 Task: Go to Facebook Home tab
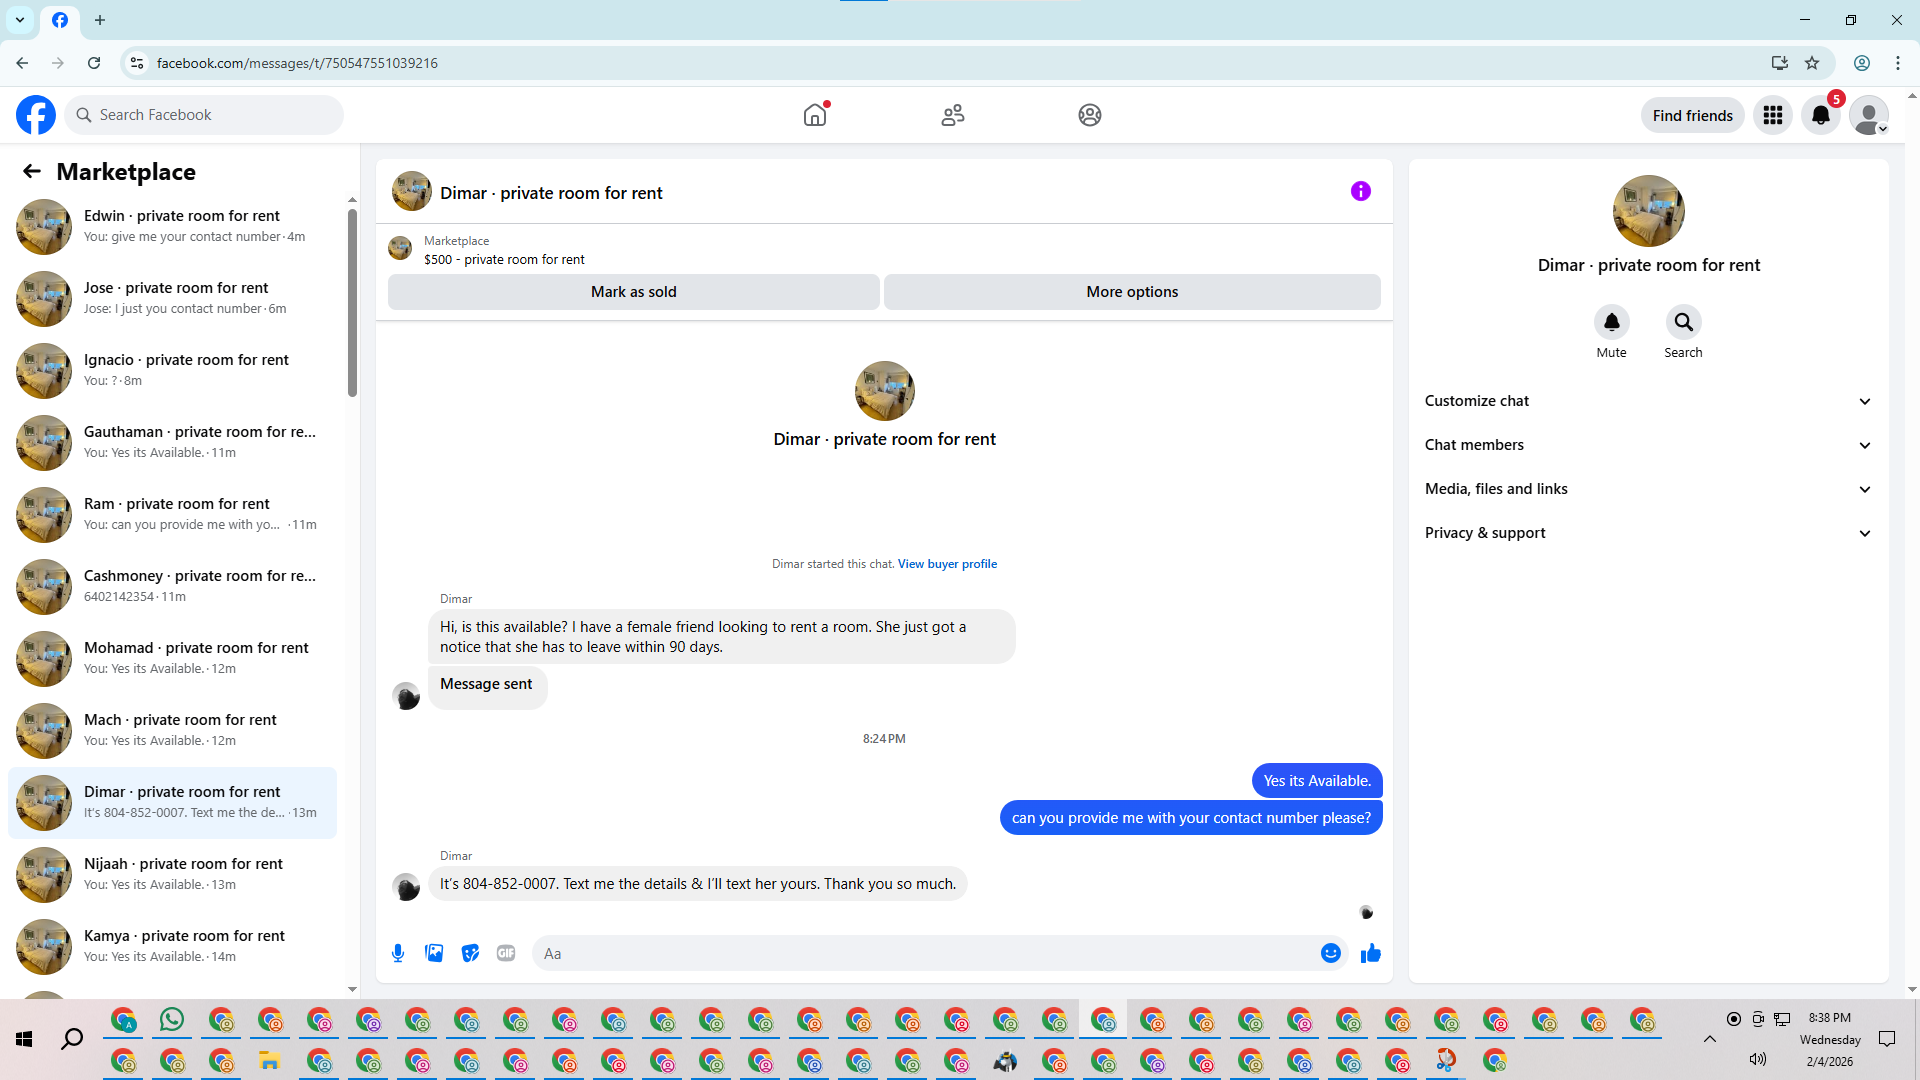(x=815, y=115)
